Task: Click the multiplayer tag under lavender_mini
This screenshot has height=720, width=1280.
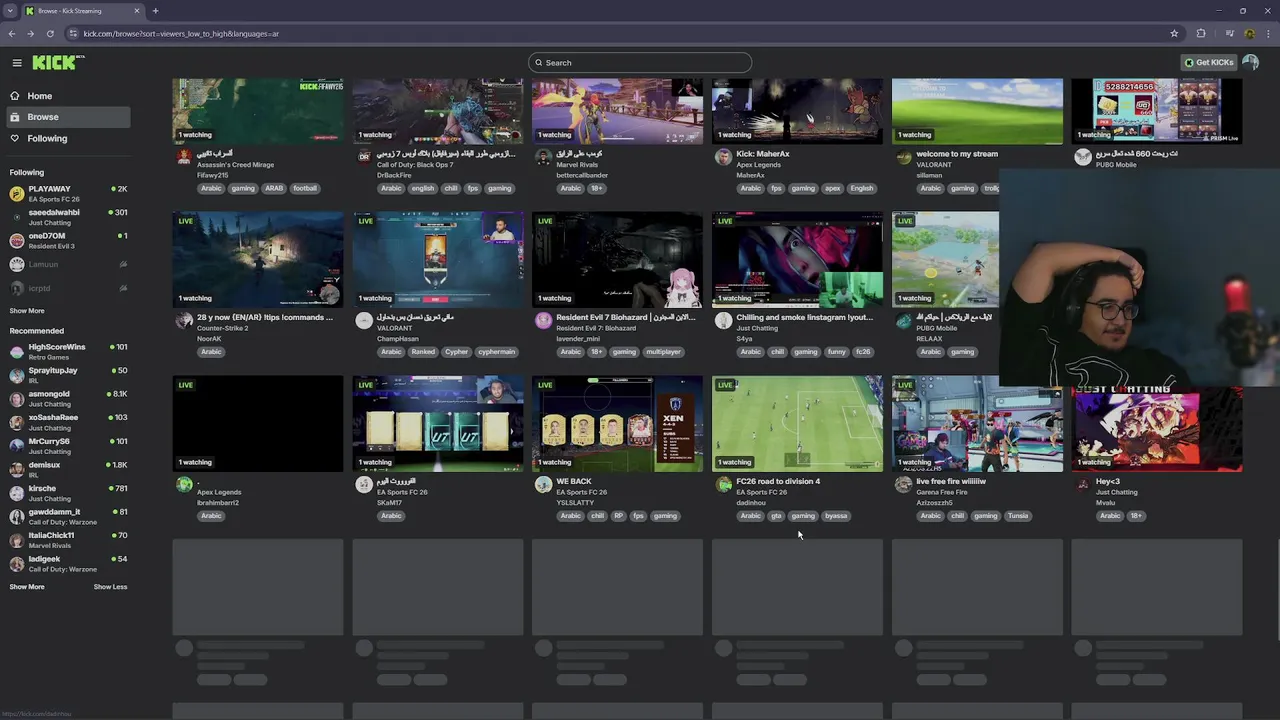Action: [x=663, y=352]
